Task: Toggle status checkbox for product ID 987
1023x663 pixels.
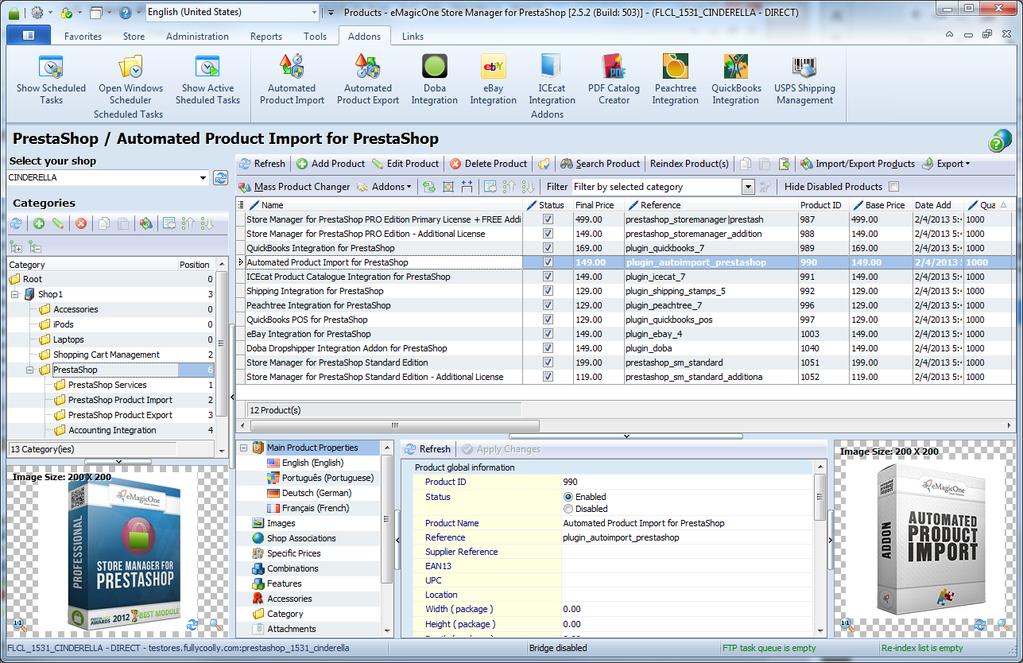Action: [x=548, y=219]
